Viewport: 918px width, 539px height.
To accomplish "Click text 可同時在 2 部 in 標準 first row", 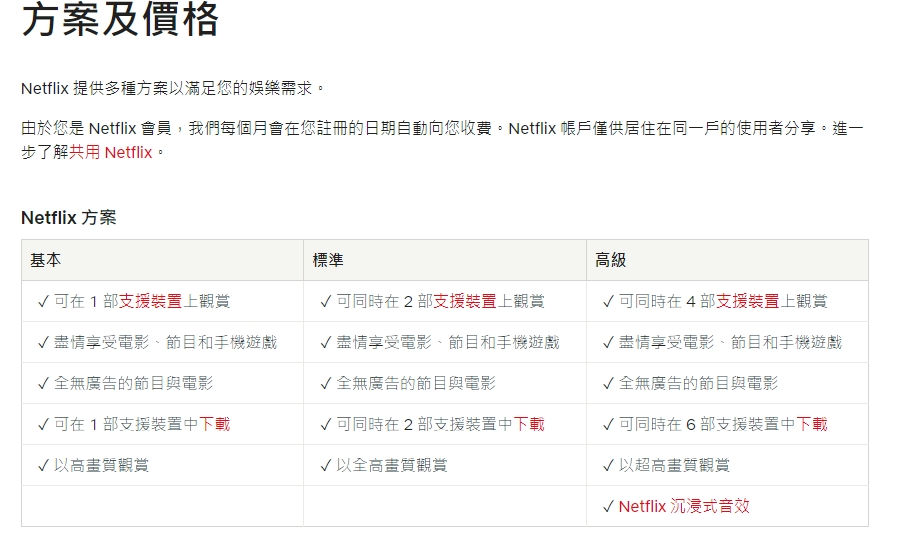I will 385,301.
